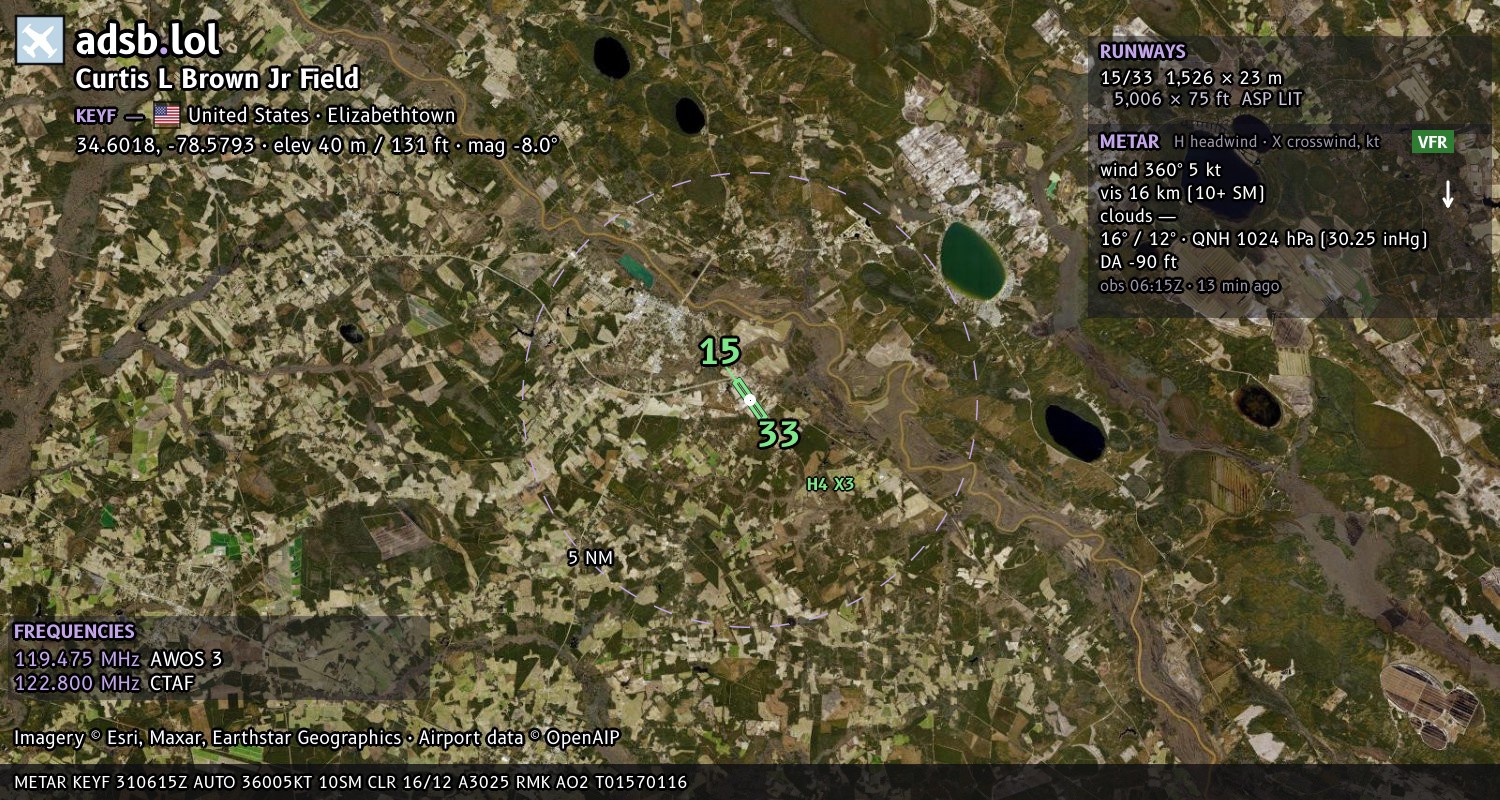Click the 15/33 1,526 × 23 m runway row
Screen dimensions: 1500x800
click(1191, 77)
